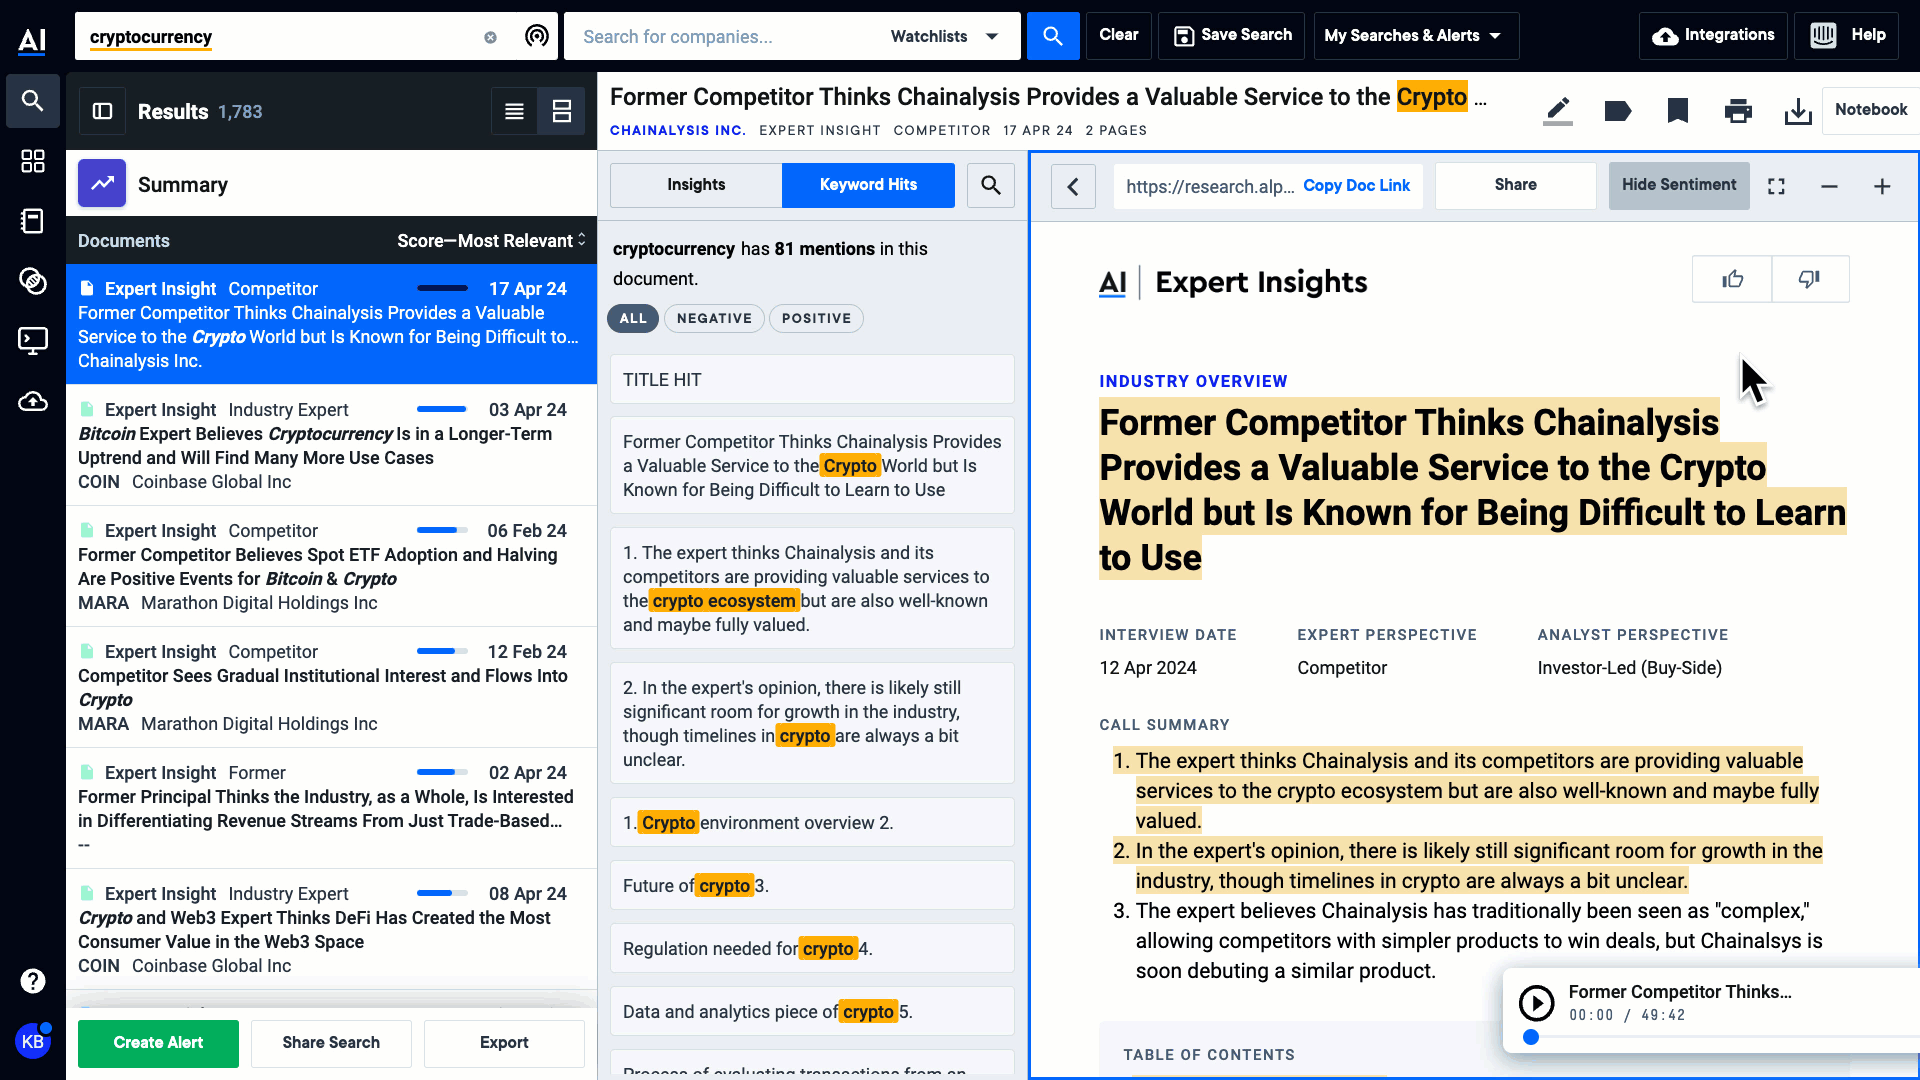Viewport: 1920px width, 1080px height.
Task: Open the Watchlists dropdown
Action: click(x=944, y=36)
